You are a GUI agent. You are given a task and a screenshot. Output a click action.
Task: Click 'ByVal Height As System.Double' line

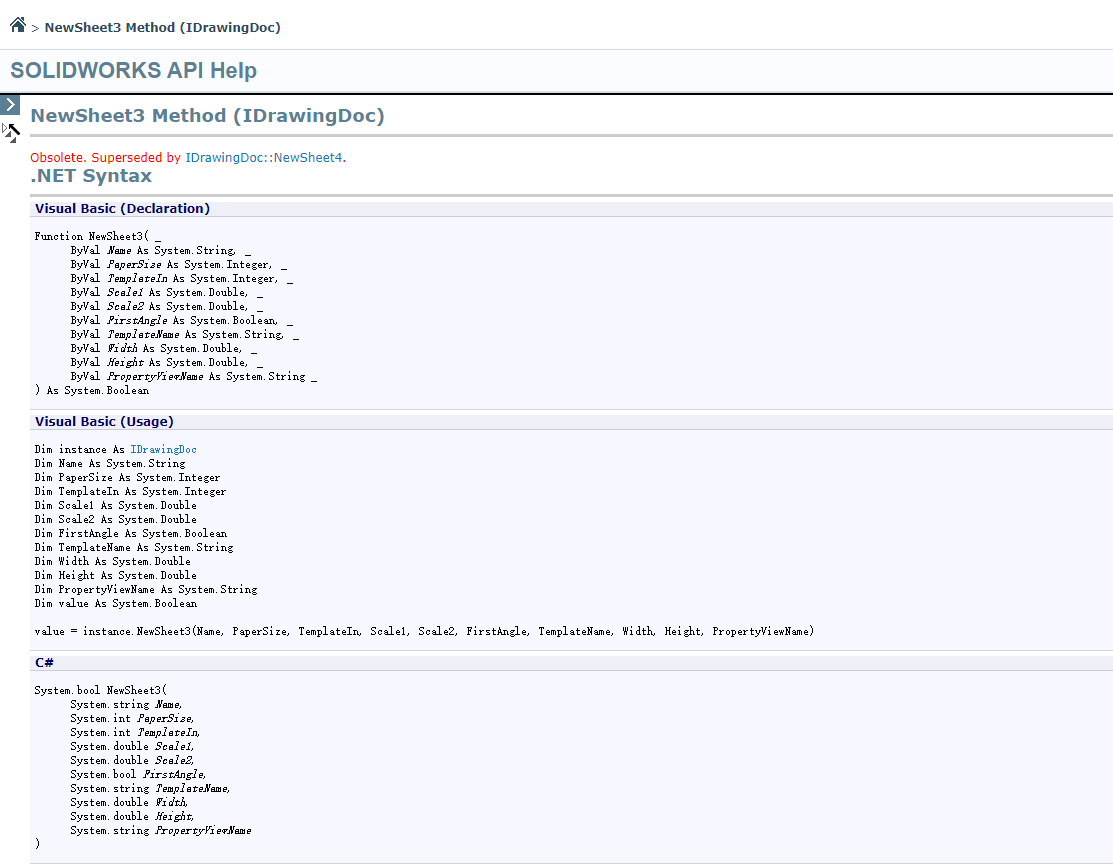166,363
